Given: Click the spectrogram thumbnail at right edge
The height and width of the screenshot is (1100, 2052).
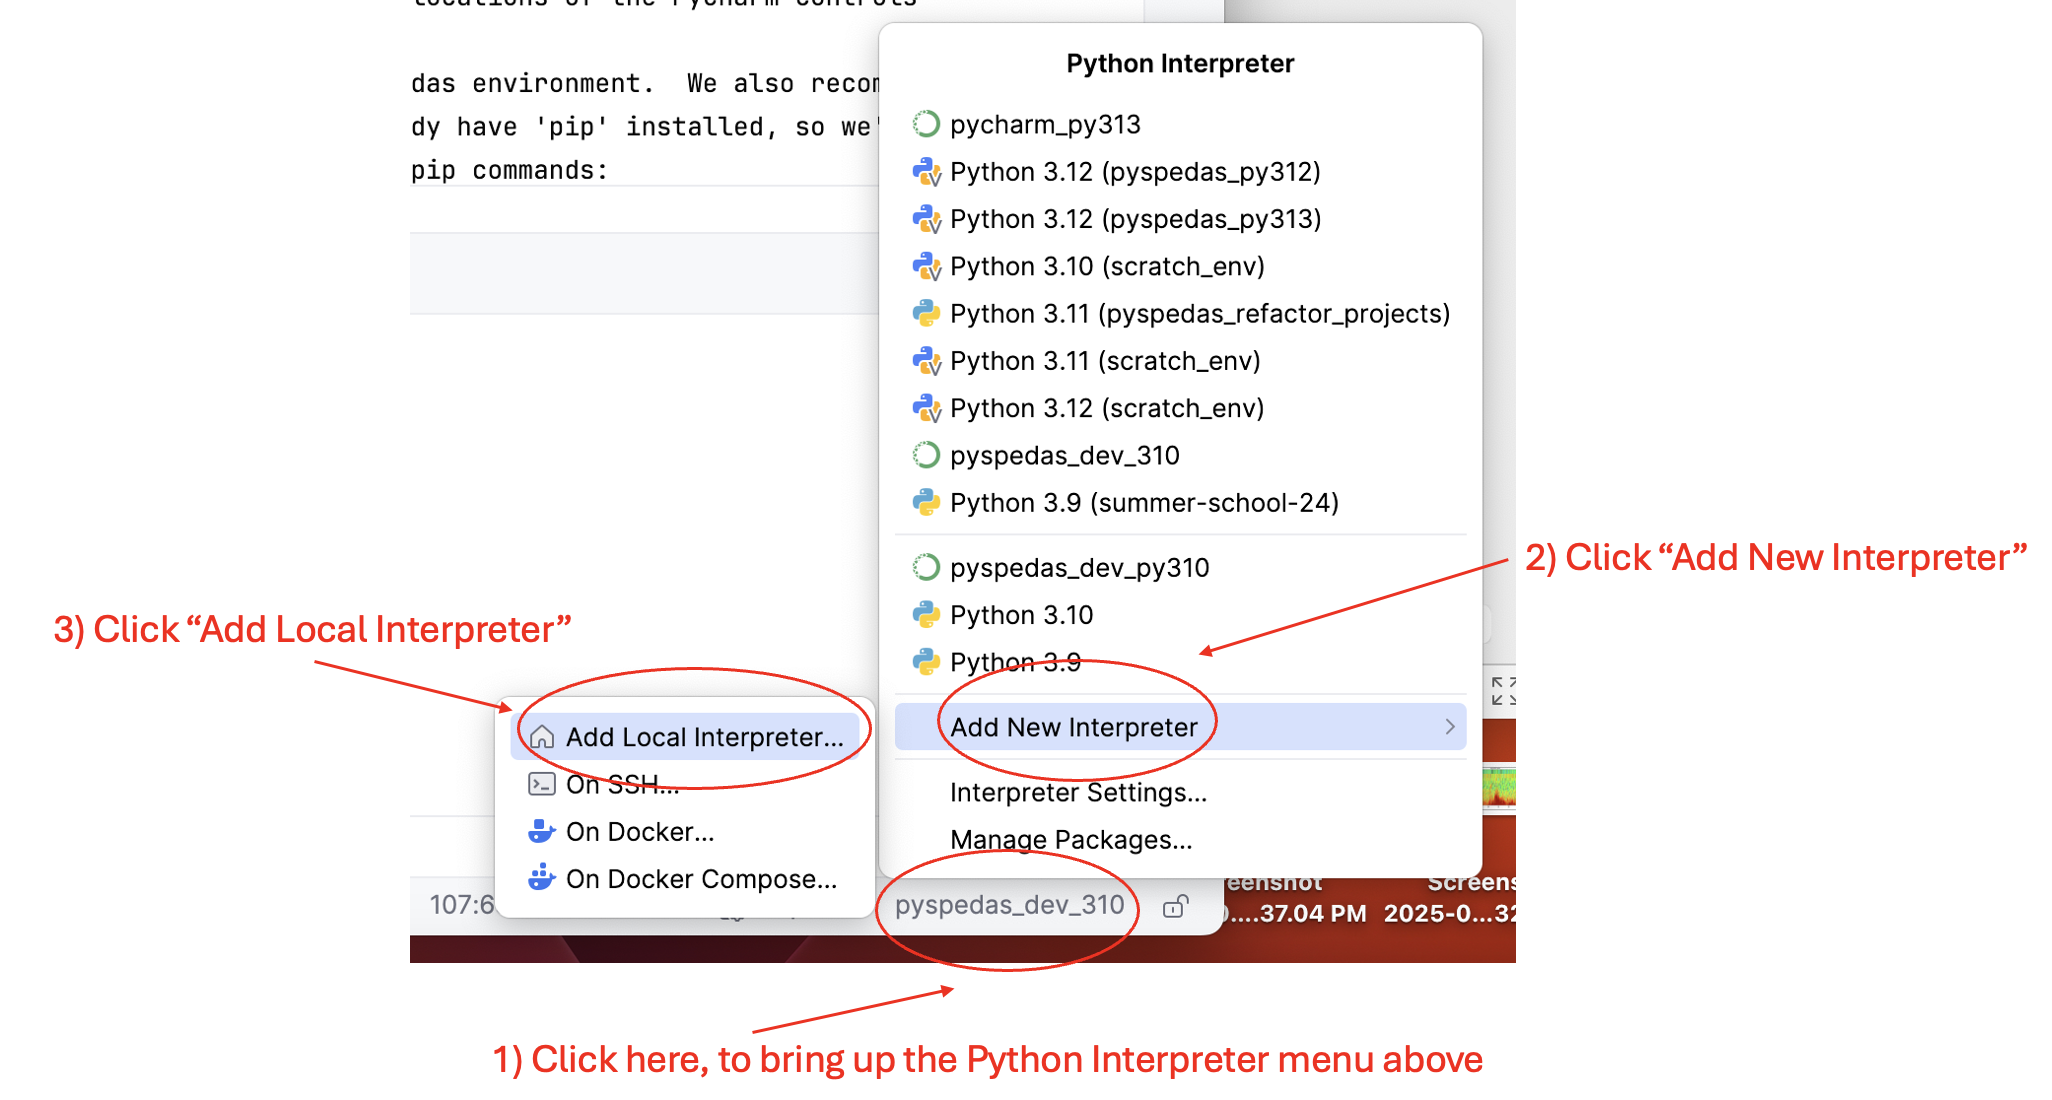Looking at the screenshot, I should (1499, 788).
